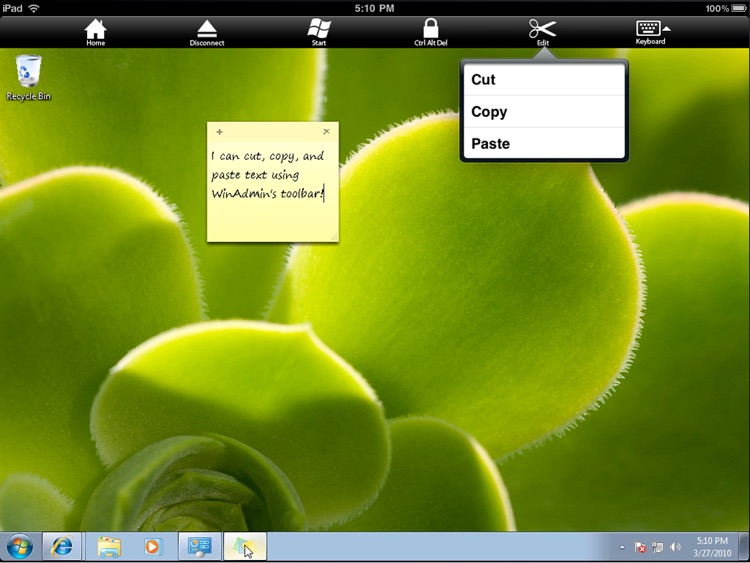Screen dimensions: 750x563
Task: Select the Recycle Bin desktop icon
Action: tap(28, 77)
